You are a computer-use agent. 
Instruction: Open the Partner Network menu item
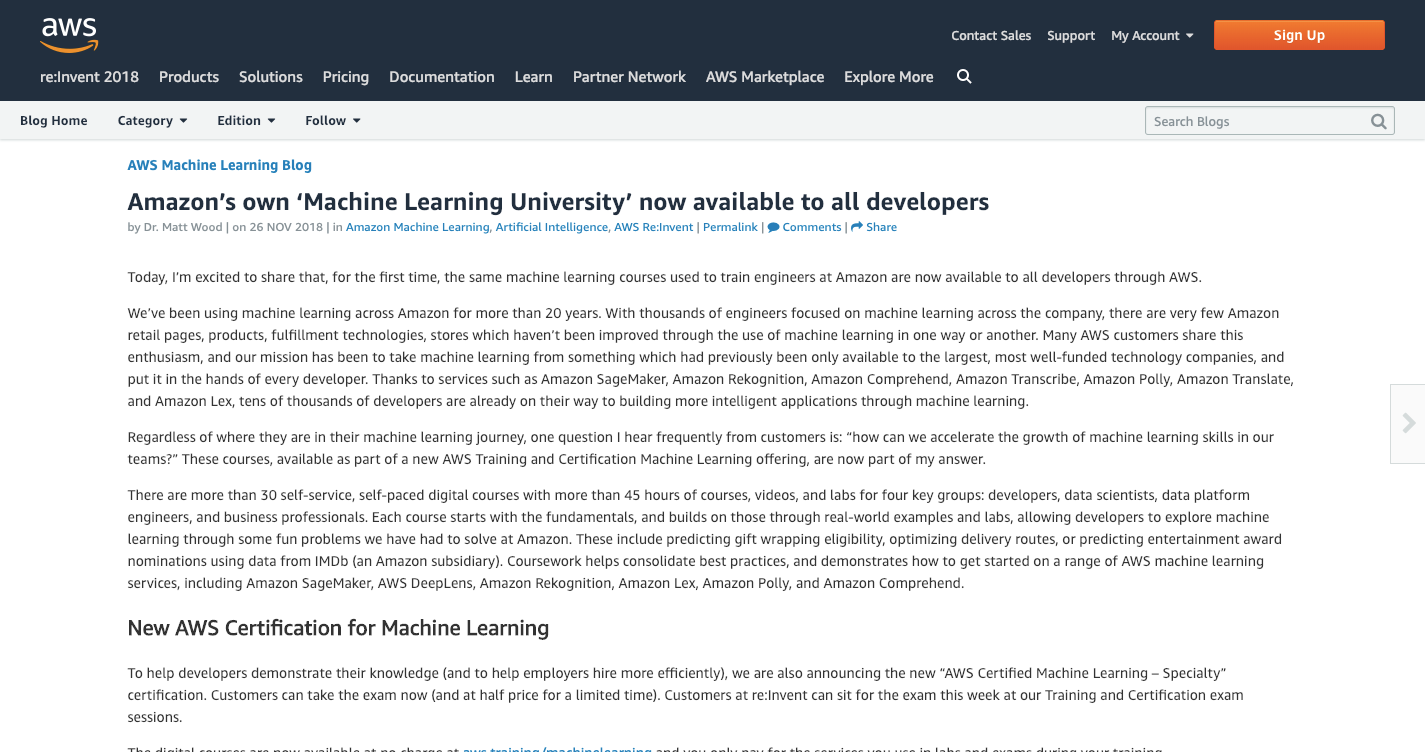click(x=629, y=77)
